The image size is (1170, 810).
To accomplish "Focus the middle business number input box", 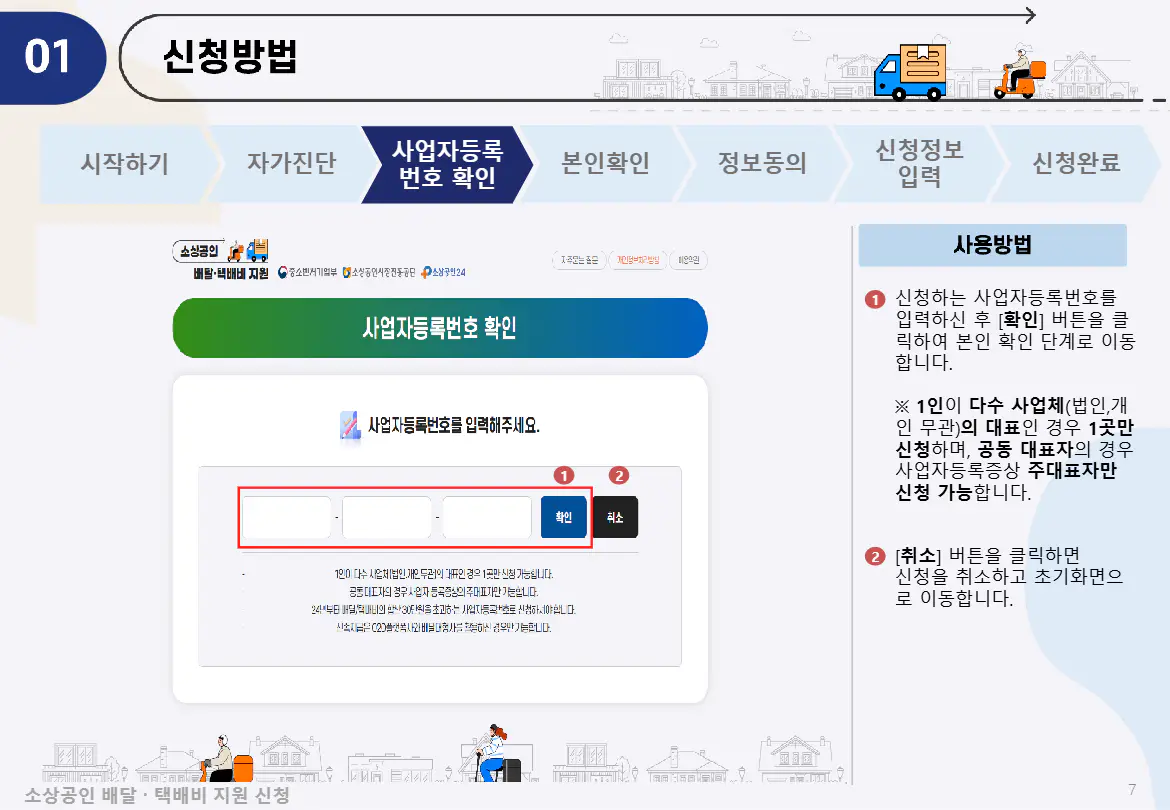I will point(387,517).
